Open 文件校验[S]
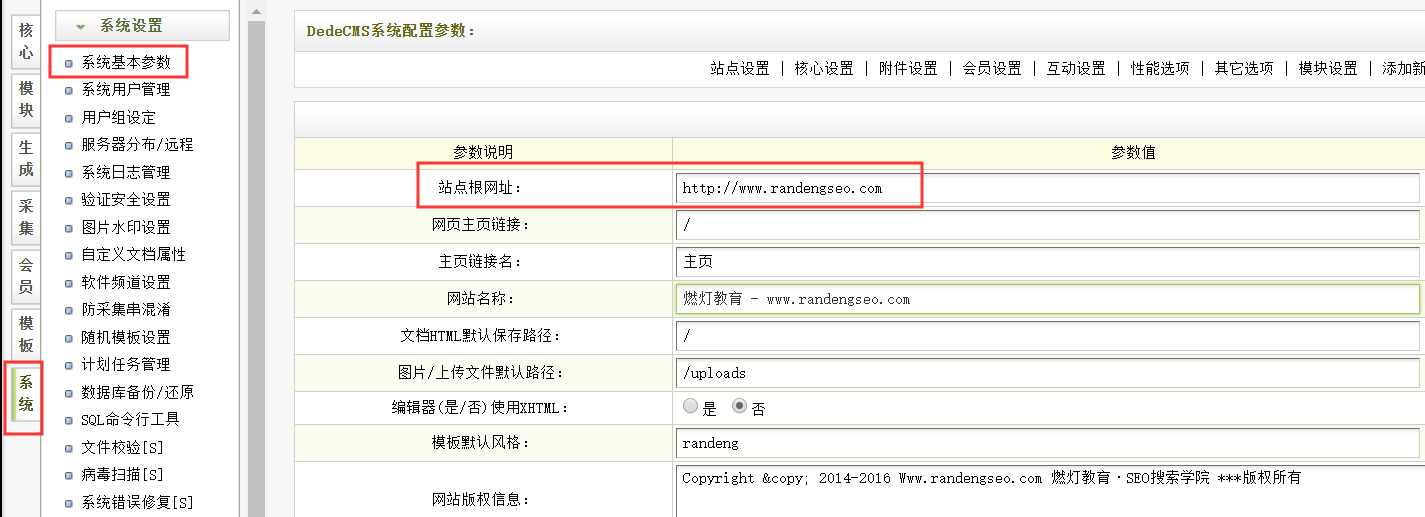The height and width of the screenshot is (517, 1425). pos(122,447)
